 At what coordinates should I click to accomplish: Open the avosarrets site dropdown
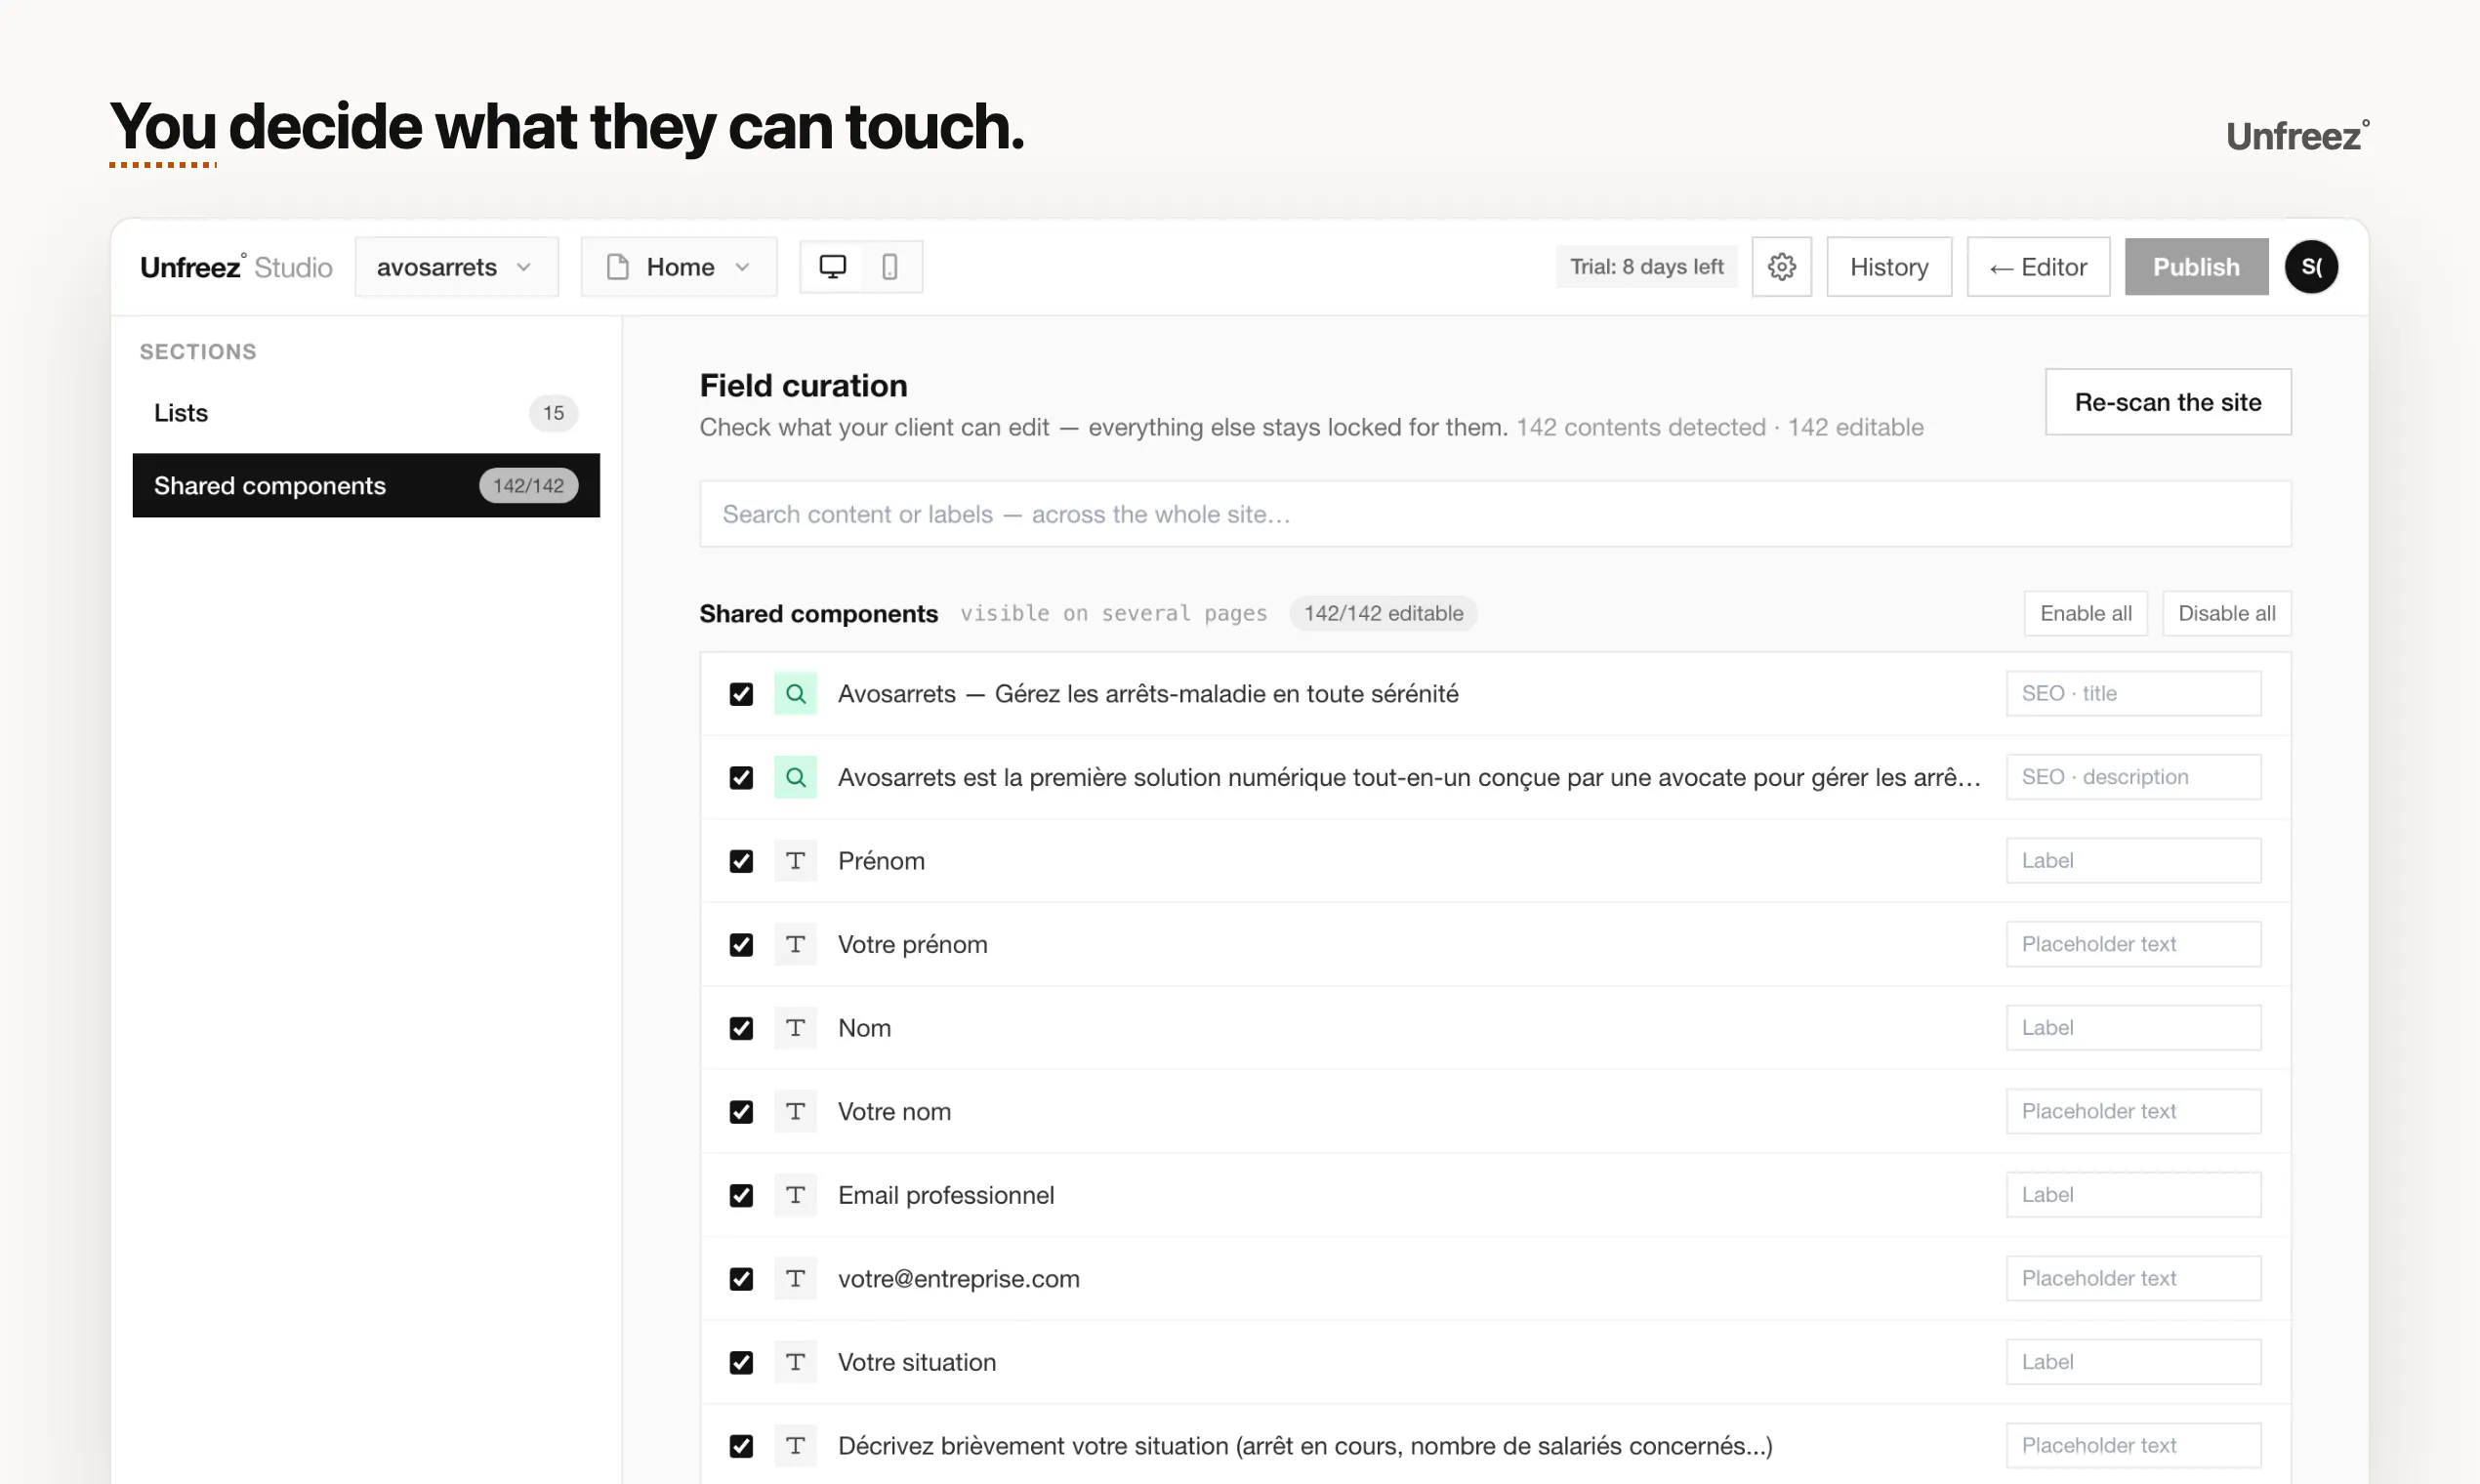pyautogui.click(x=456, y=267)
